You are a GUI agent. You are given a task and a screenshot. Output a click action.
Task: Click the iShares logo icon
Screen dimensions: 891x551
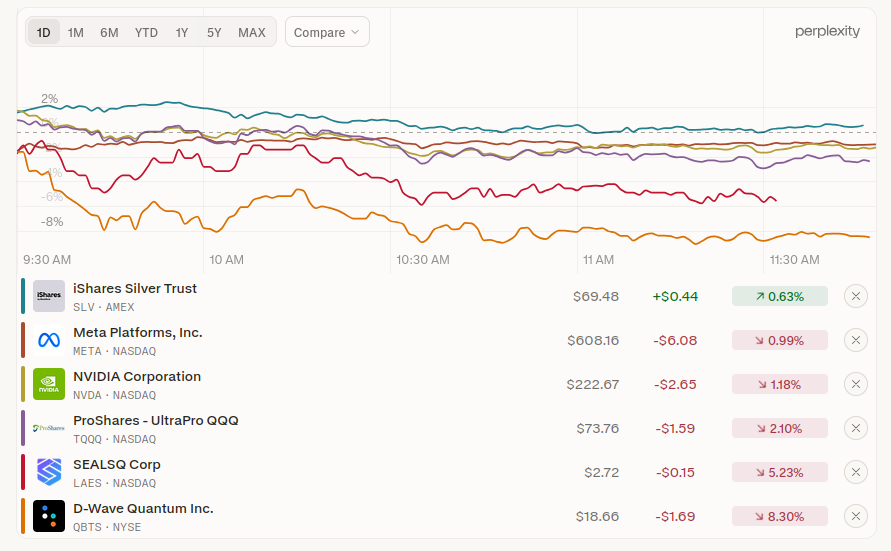[x=49, y=296]
